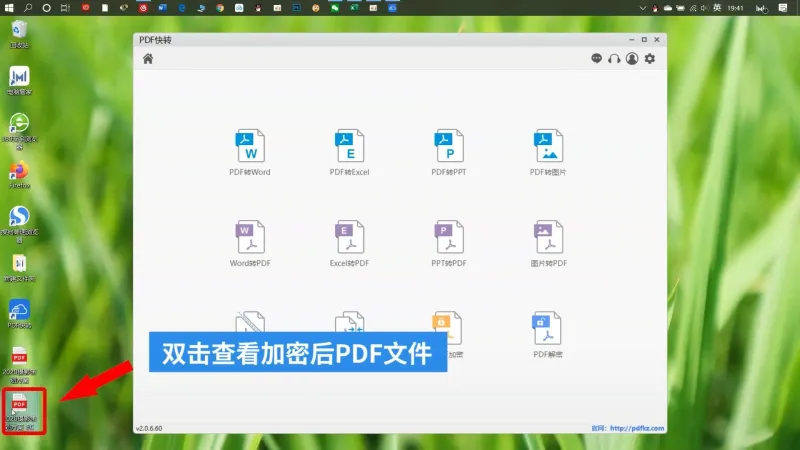800x450 pixels.
Task: Switch to WeChat in the taskbar
Action: pyautogui.click(x=335, y=8)
